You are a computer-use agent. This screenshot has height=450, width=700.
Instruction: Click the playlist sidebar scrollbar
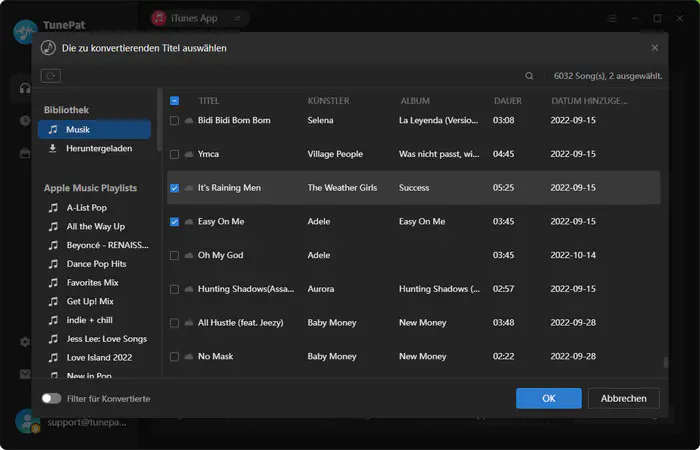[159, 119]
